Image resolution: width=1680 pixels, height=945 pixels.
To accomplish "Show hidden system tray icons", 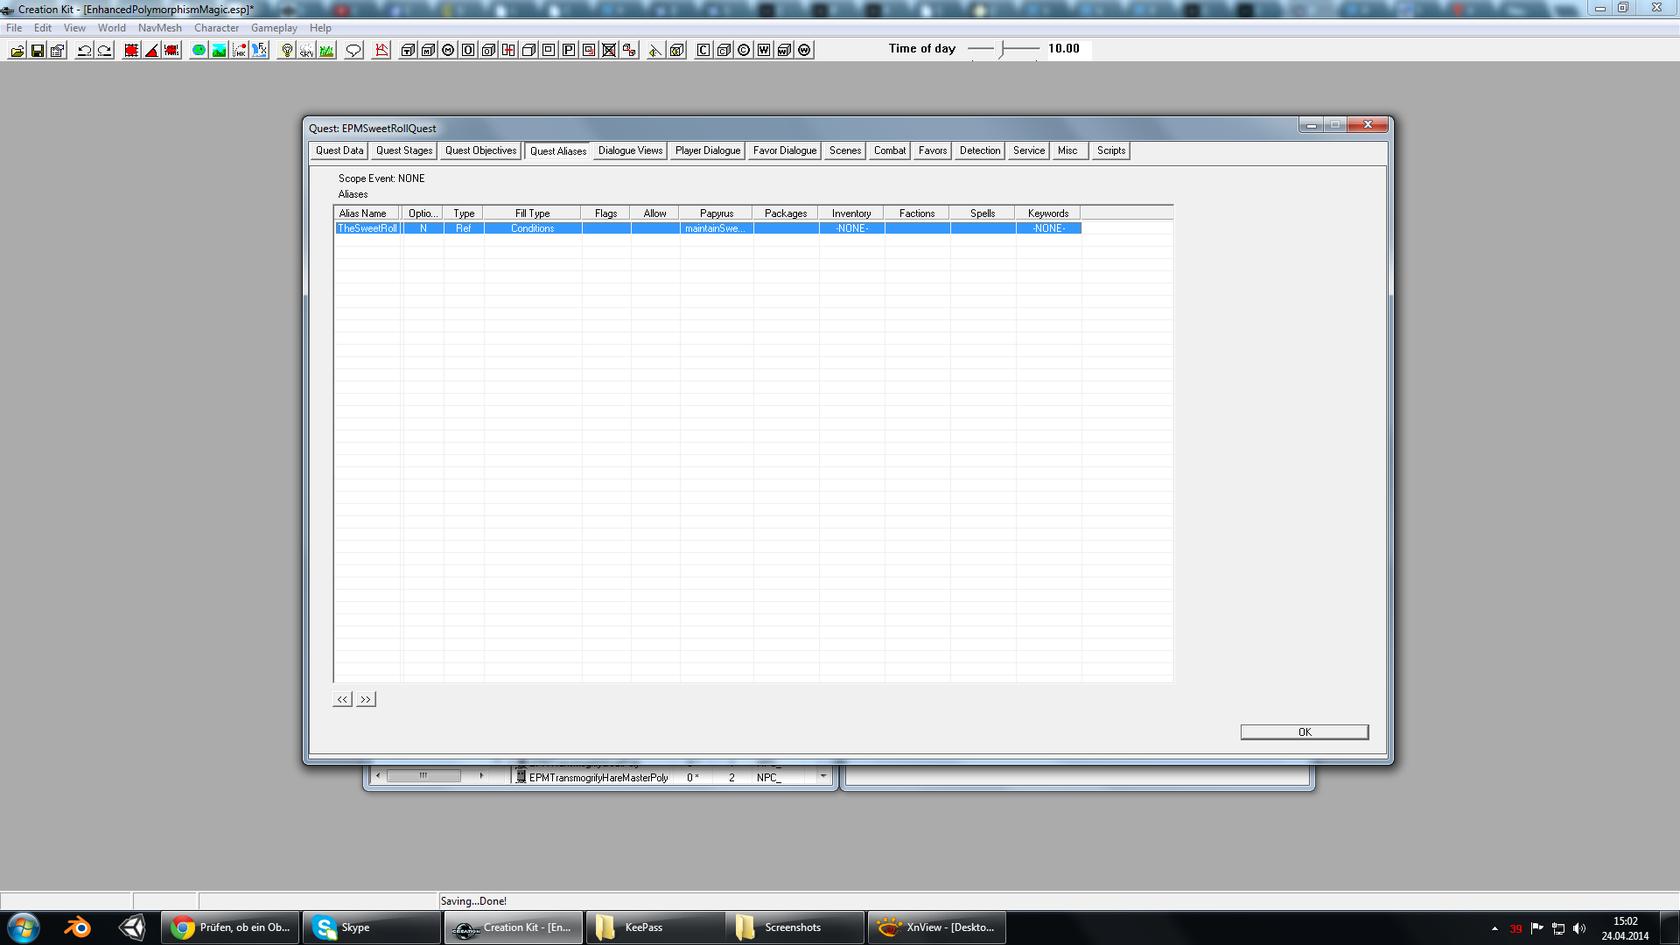I will [x=1495, y=928].
